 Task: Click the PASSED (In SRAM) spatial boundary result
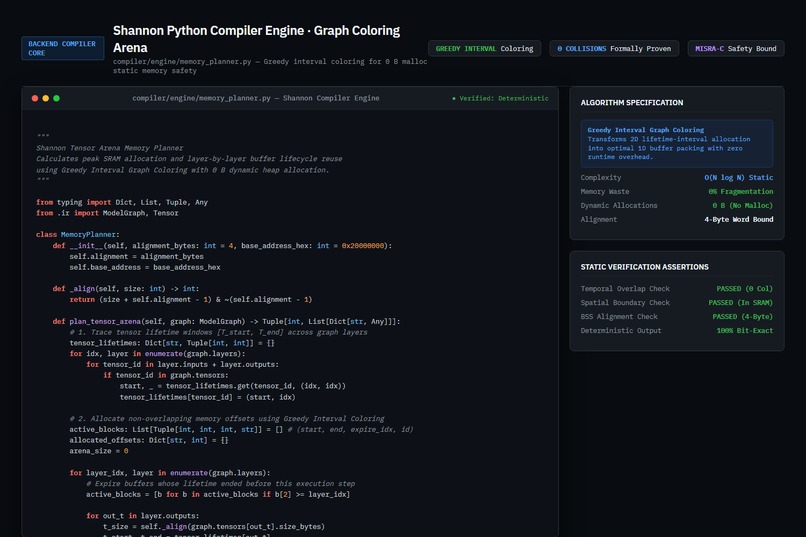tap(740, 303)
